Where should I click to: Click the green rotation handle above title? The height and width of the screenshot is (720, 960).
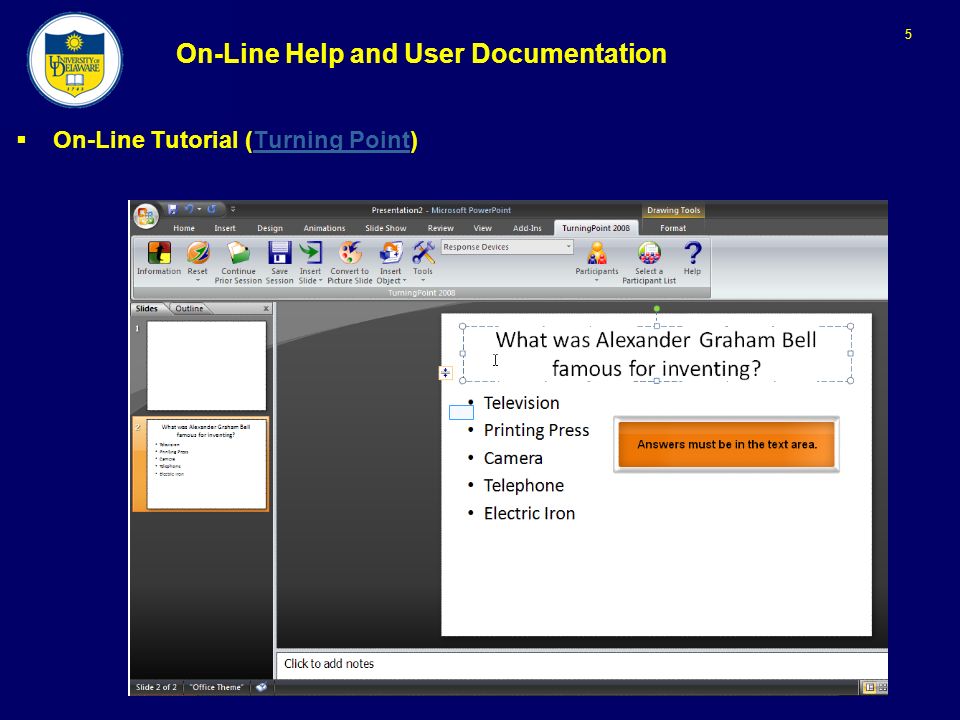656,309
